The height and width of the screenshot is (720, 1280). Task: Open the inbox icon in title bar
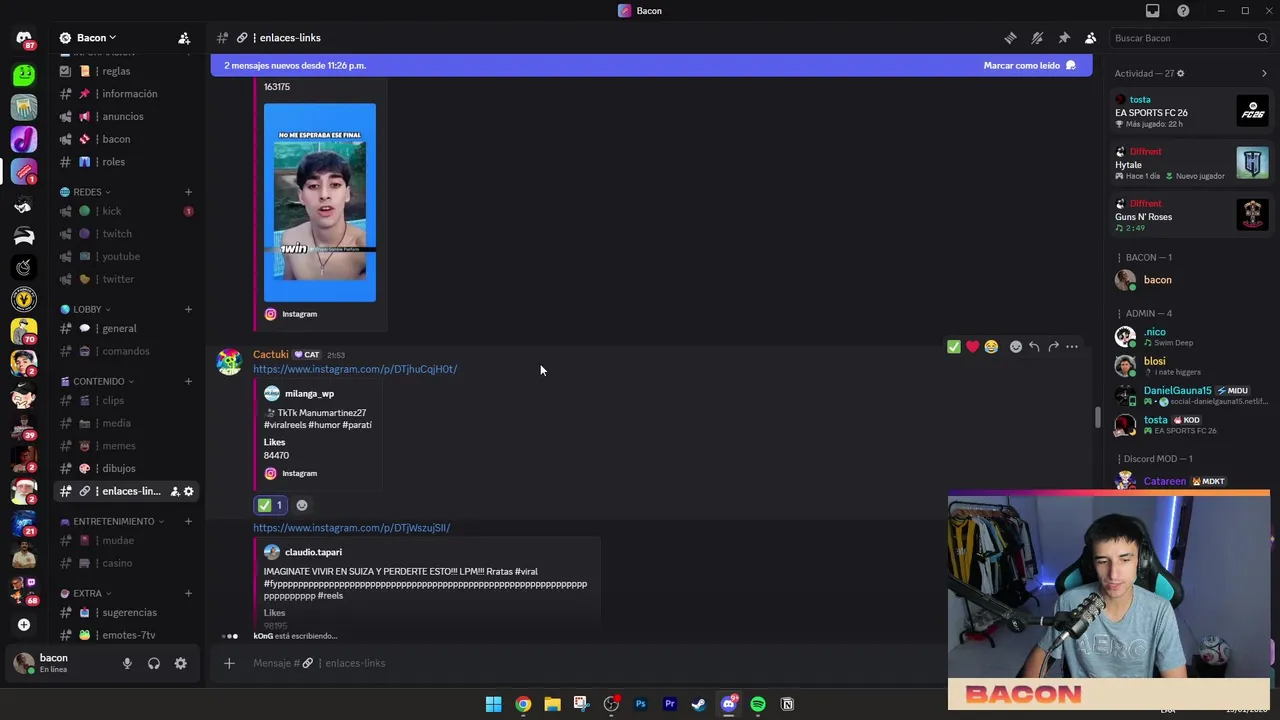point(1152,11)
